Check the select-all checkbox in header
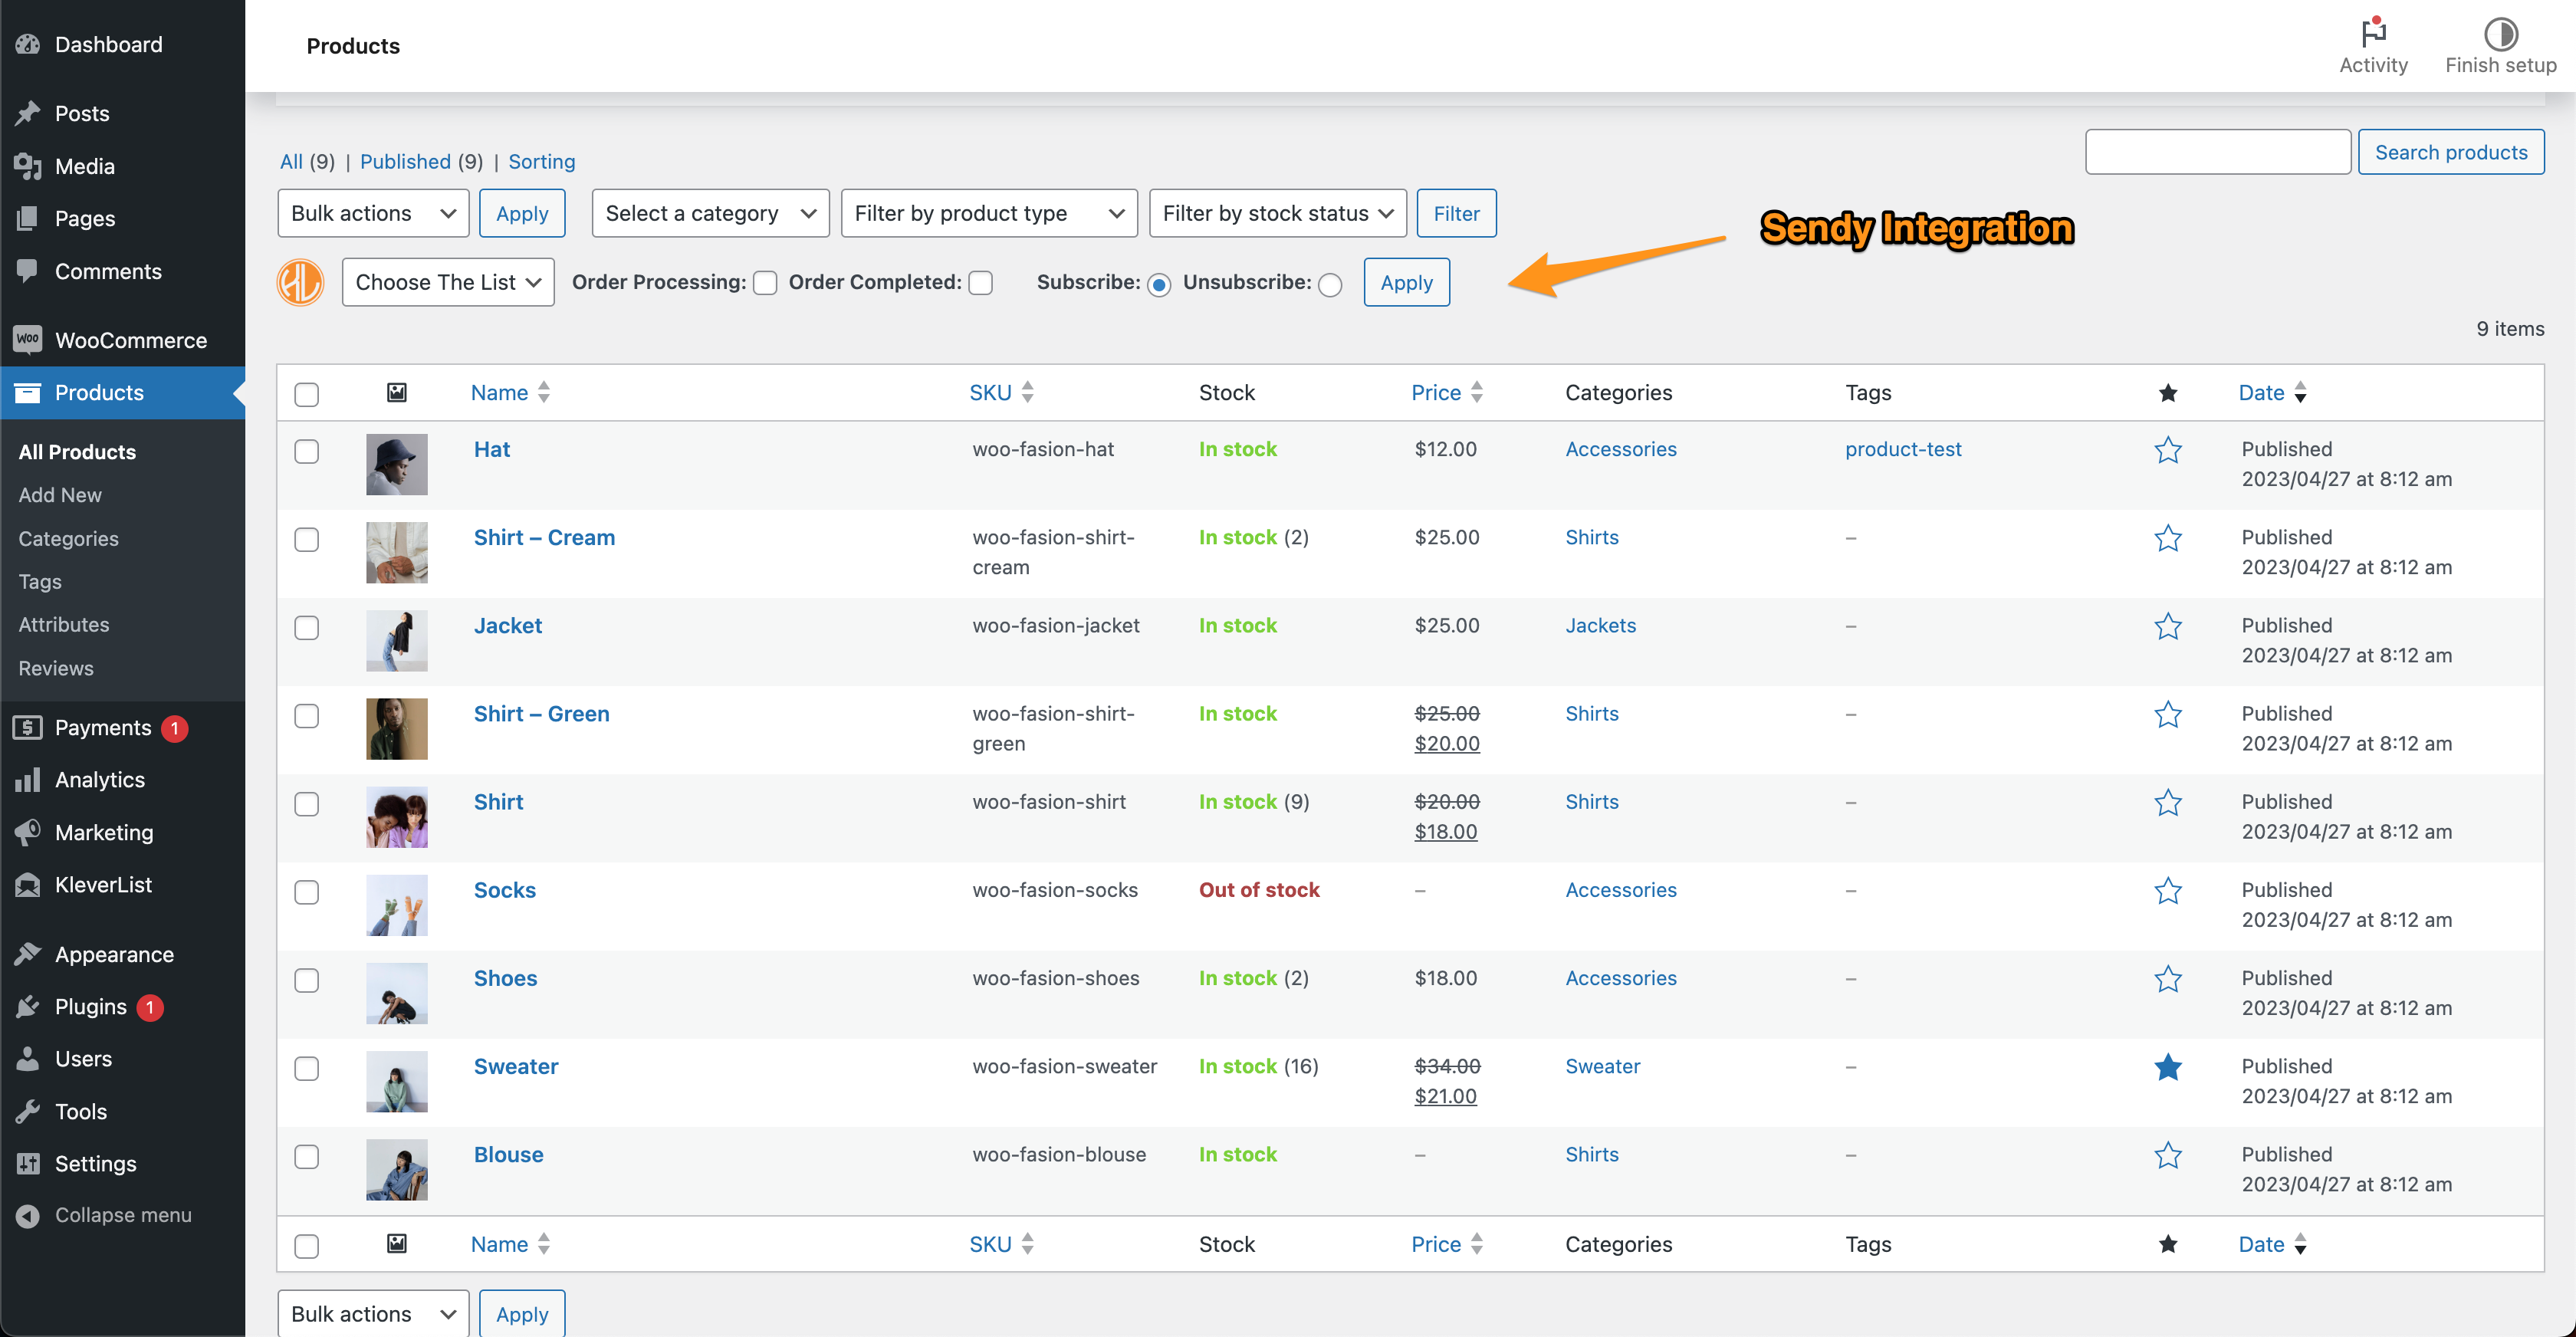Viewport: 2576px width, 1337px height. (x=307, y=394)
